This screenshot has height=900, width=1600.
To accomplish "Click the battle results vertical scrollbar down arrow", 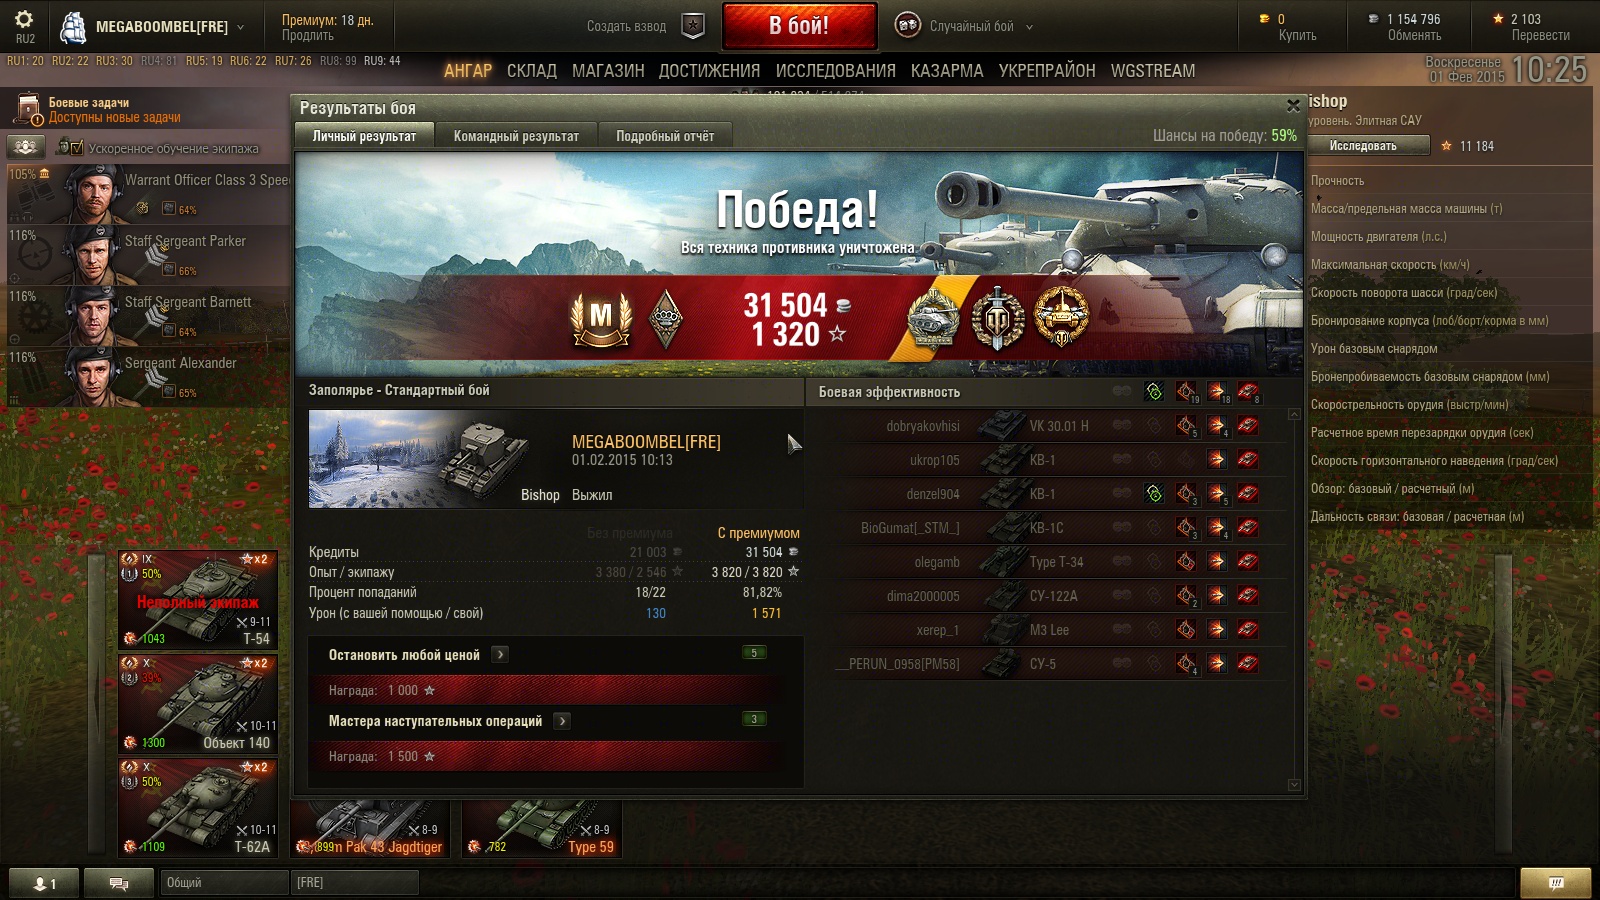I will [x=1294, y=785].
